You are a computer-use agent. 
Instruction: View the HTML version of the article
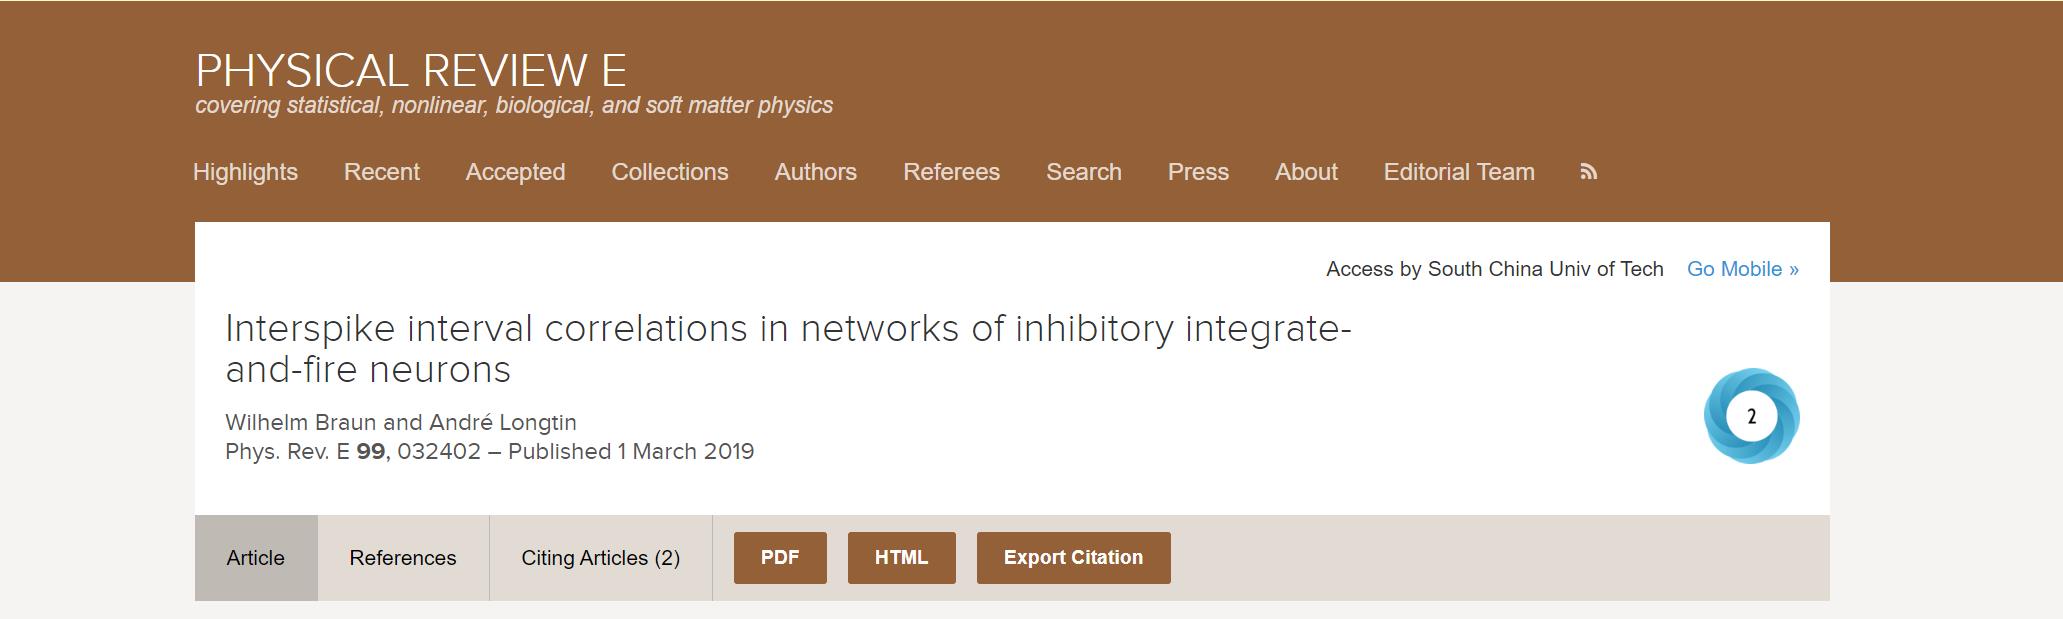[902, 558]
